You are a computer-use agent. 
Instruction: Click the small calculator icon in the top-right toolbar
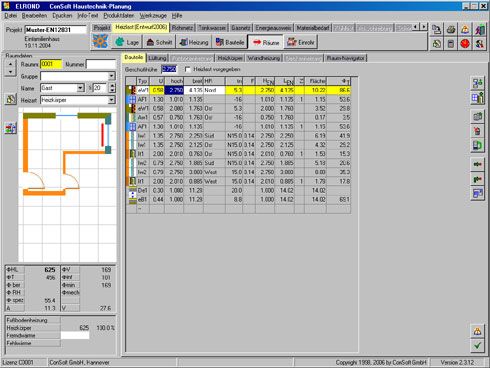(x=451, y=44)
